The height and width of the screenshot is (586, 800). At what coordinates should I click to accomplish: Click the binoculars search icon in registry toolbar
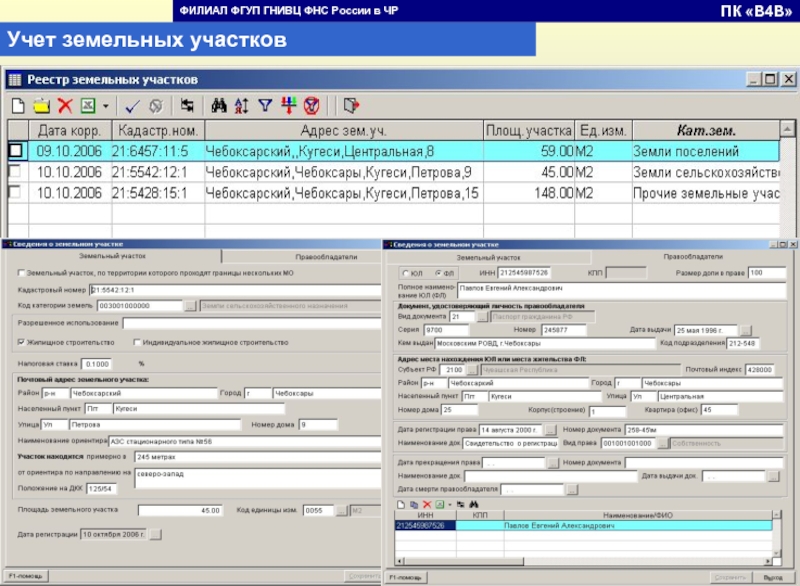pos(219,105)
